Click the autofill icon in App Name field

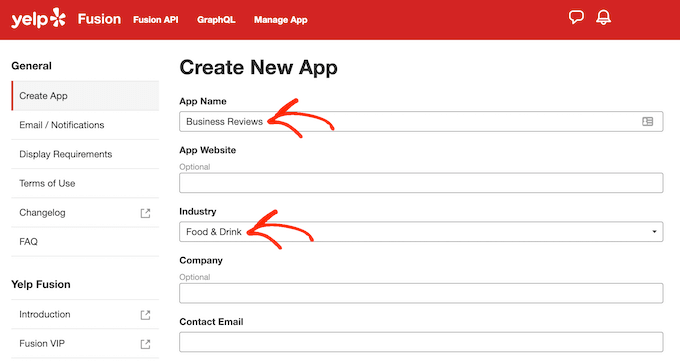pyautogui.click(x=647, y=121)
